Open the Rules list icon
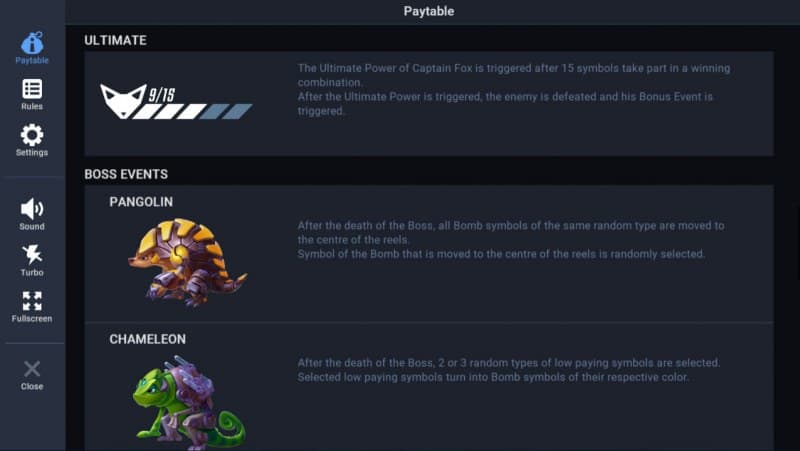This screenshot has width=800, height=451. click(x=32, y=89)
